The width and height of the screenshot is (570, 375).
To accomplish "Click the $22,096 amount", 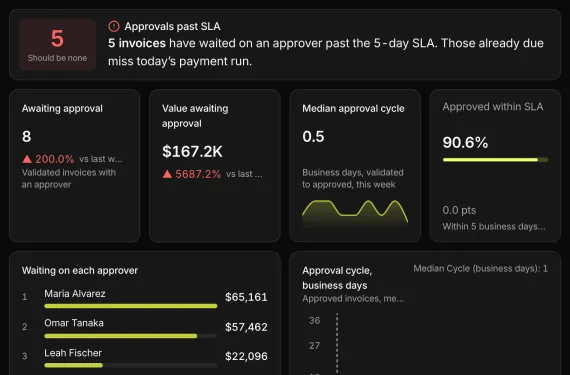I will (246, 356).
